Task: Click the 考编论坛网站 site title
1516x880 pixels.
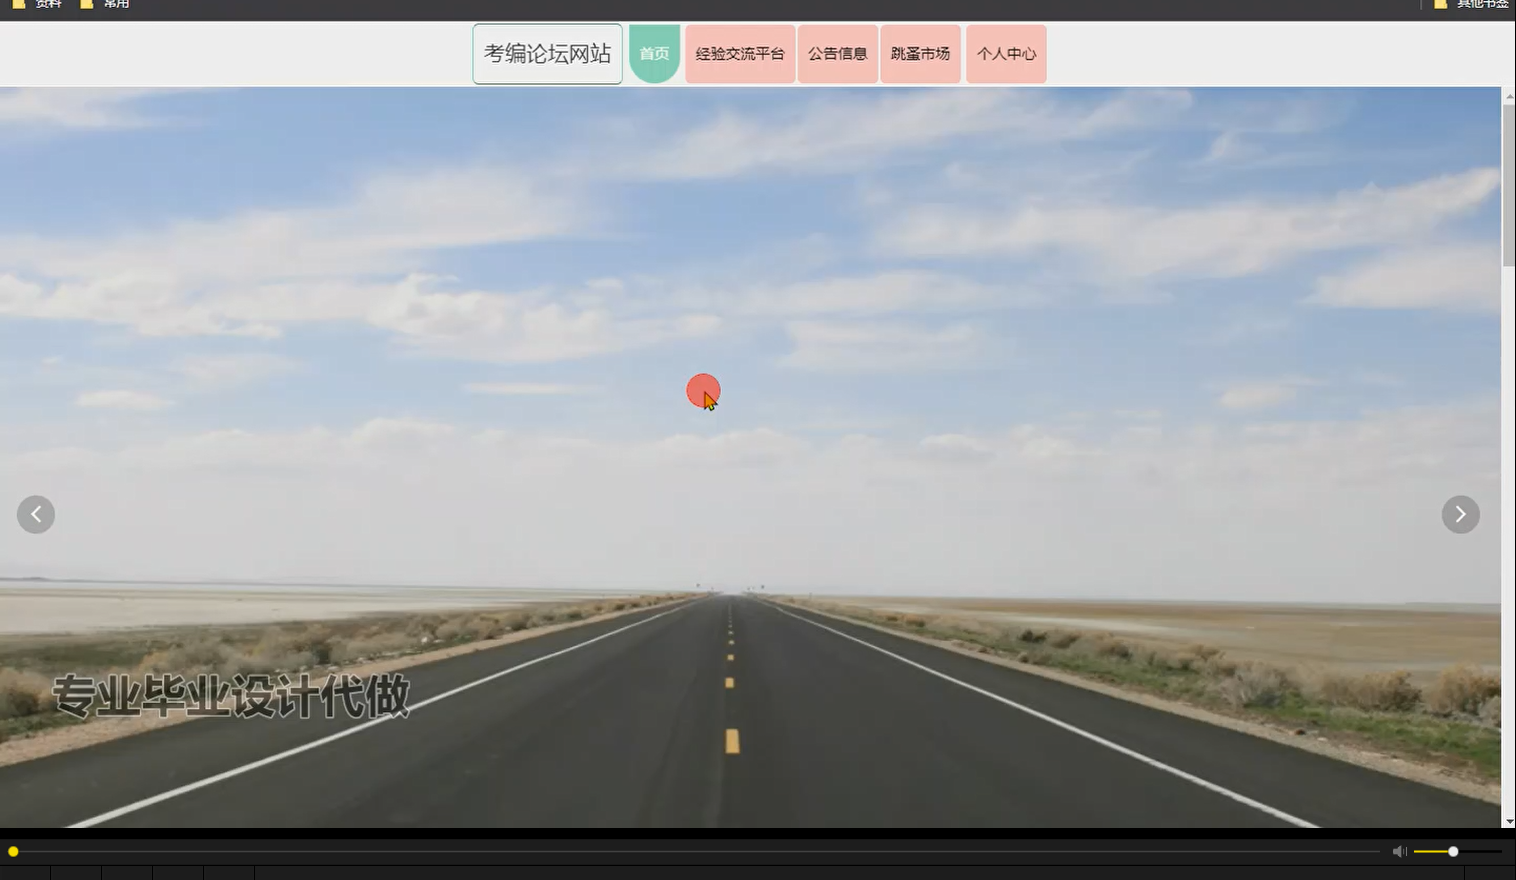Action: 547,53
